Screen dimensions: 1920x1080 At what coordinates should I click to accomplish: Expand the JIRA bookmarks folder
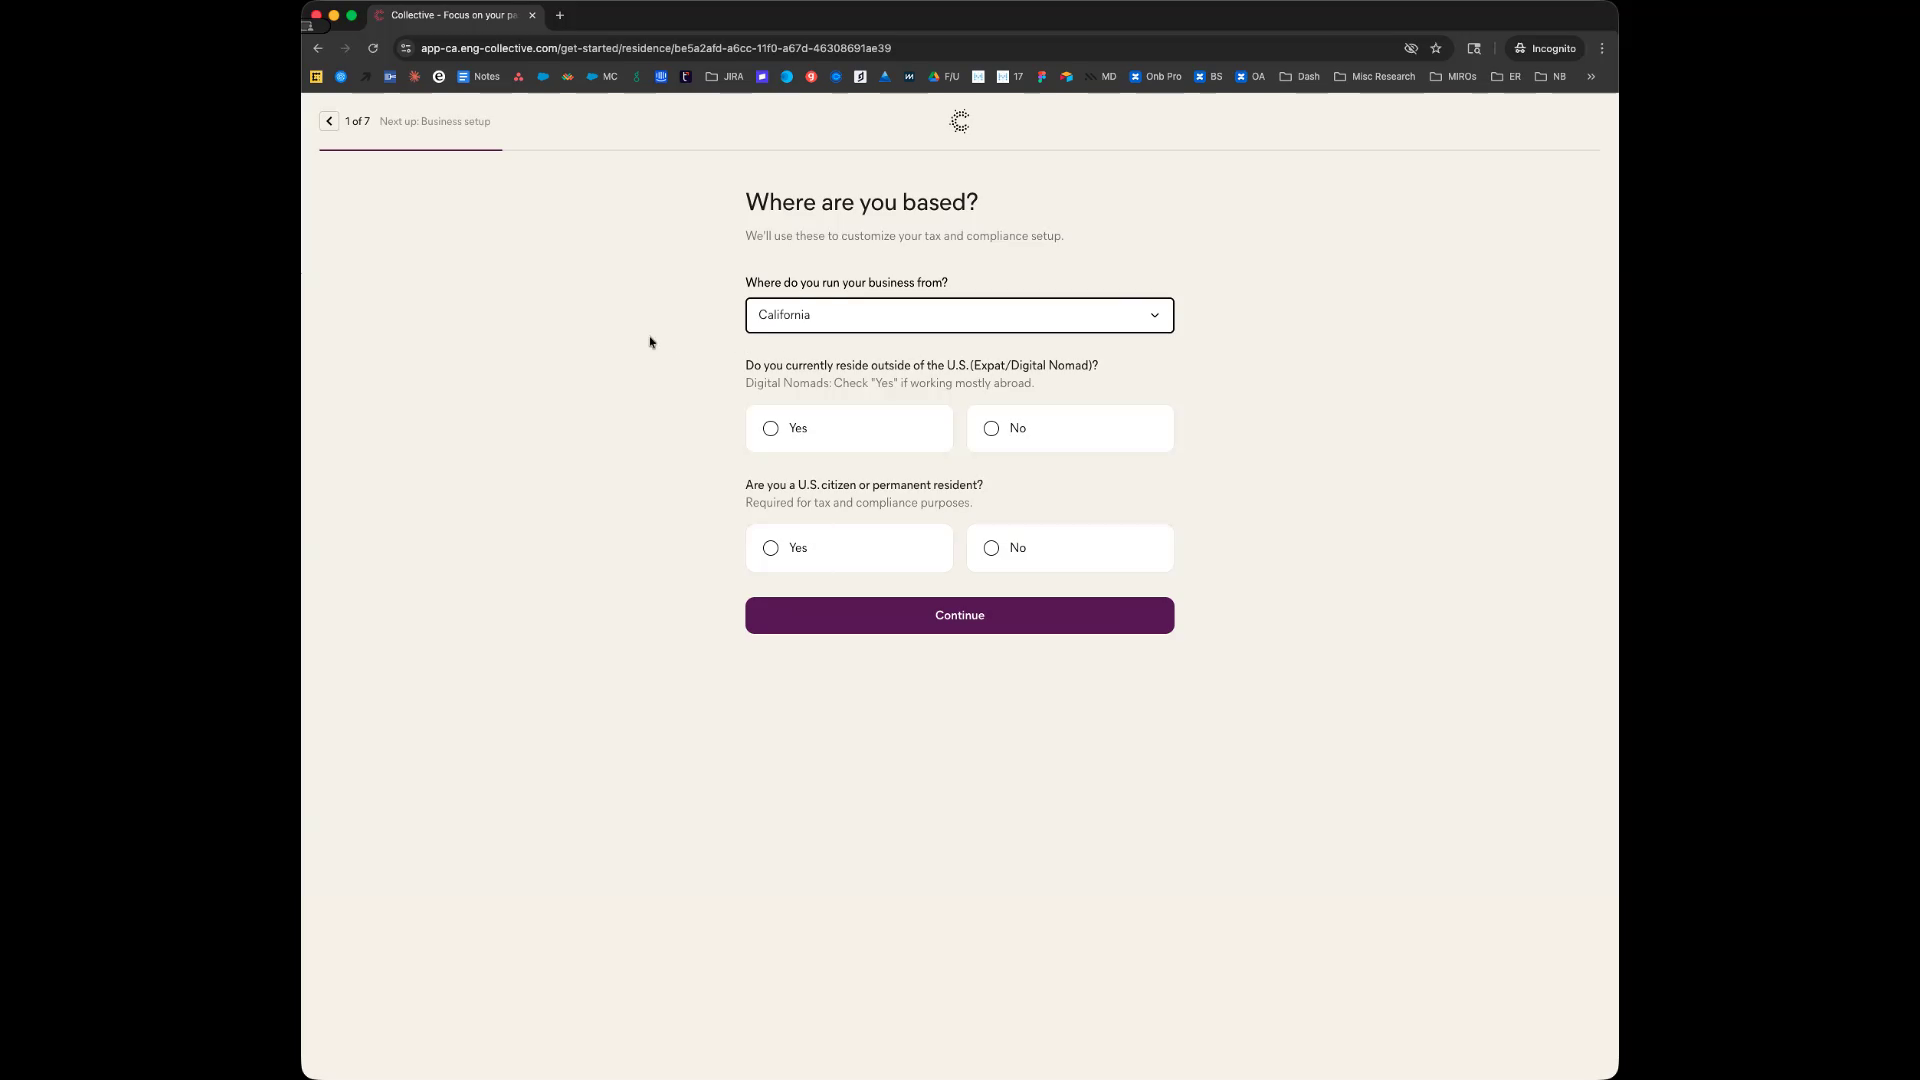tap(724, 76)
